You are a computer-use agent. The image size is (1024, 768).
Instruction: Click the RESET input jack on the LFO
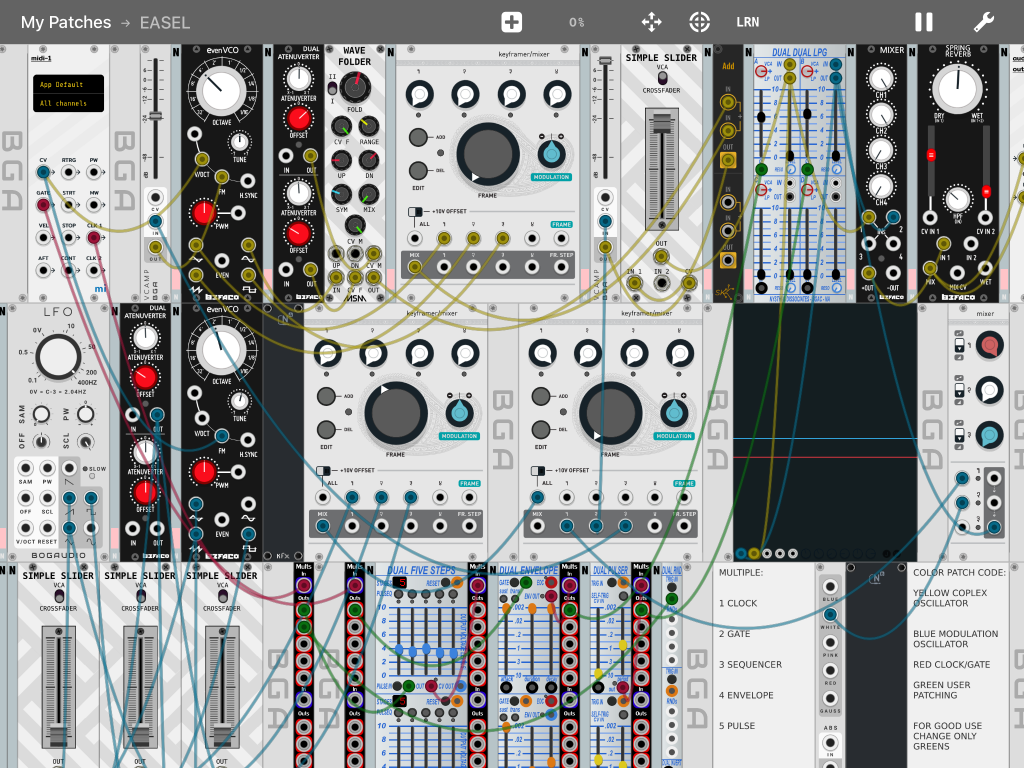(x=47, y=528)
